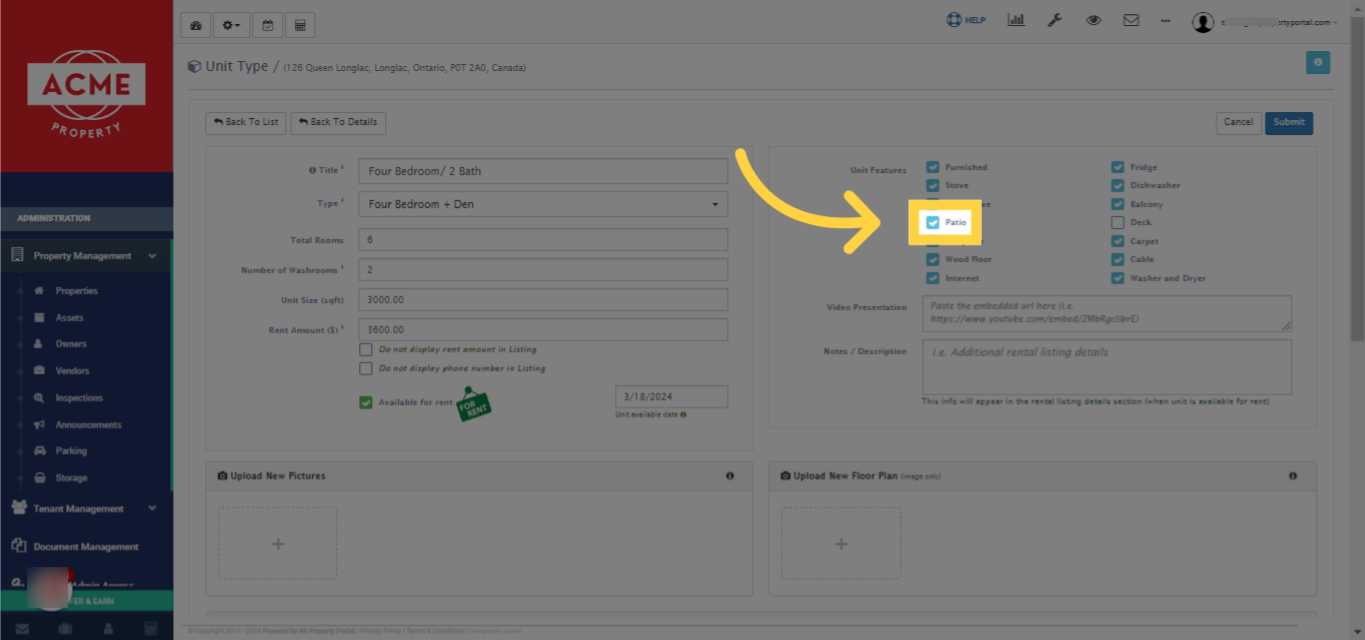Click the info icon in Upload New Pictures header

tap(730, 476)
